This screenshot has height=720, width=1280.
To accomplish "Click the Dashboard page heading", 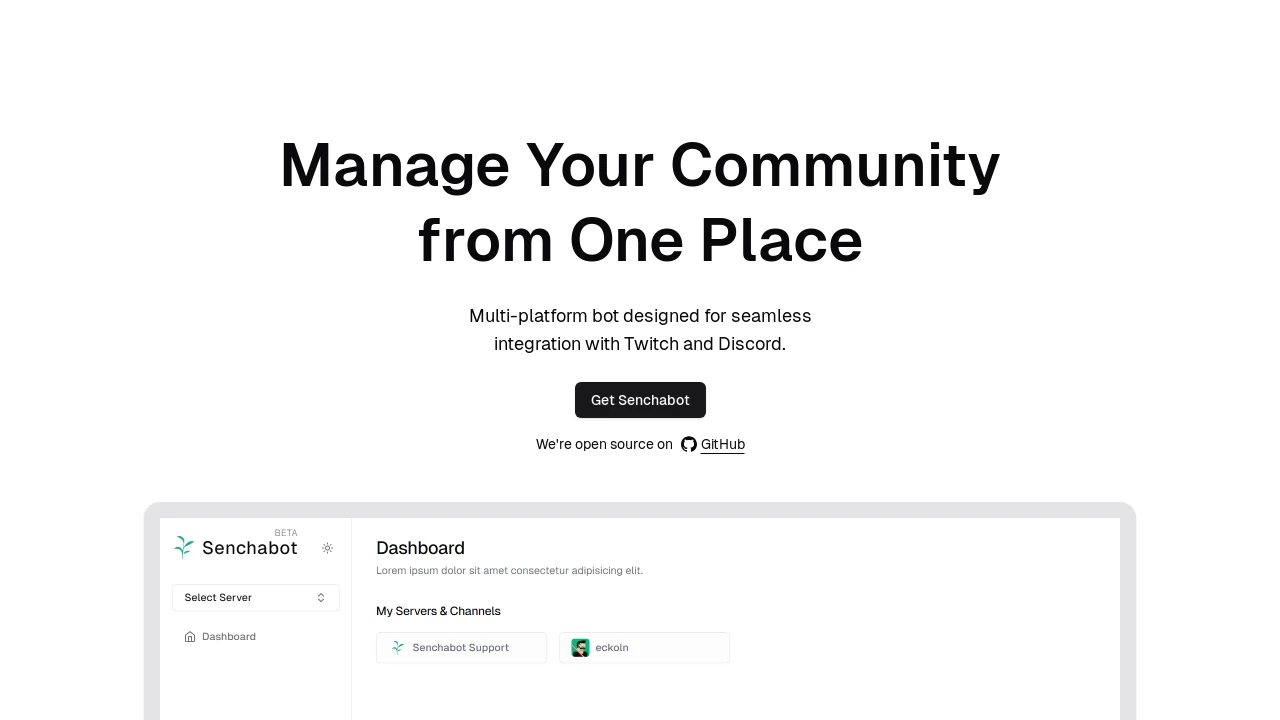I will [x=420, y=548].
